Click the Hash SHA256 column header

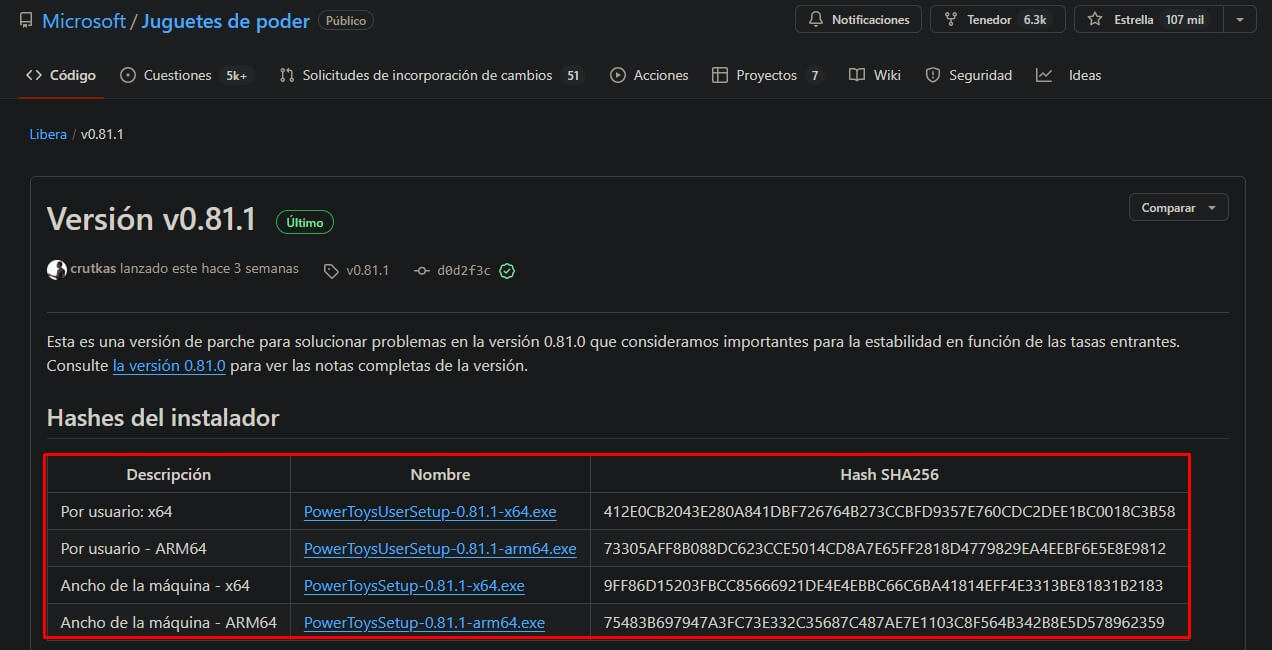pos(889,474)
